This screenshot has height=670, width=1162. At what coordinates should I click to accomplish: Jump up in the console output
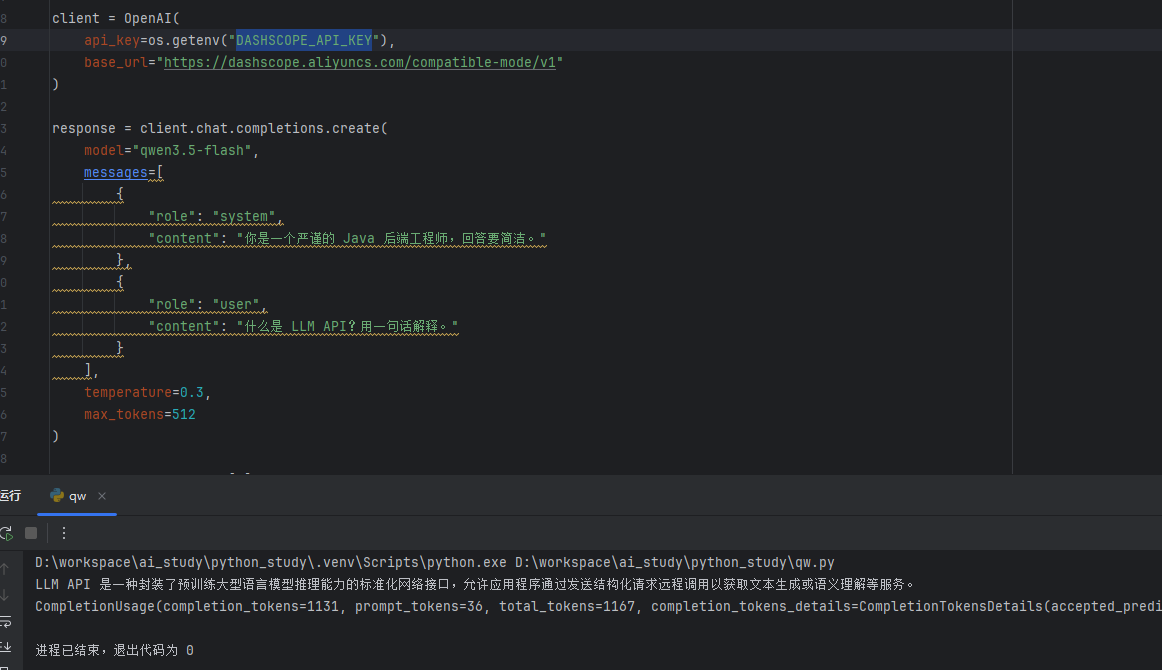4,569
